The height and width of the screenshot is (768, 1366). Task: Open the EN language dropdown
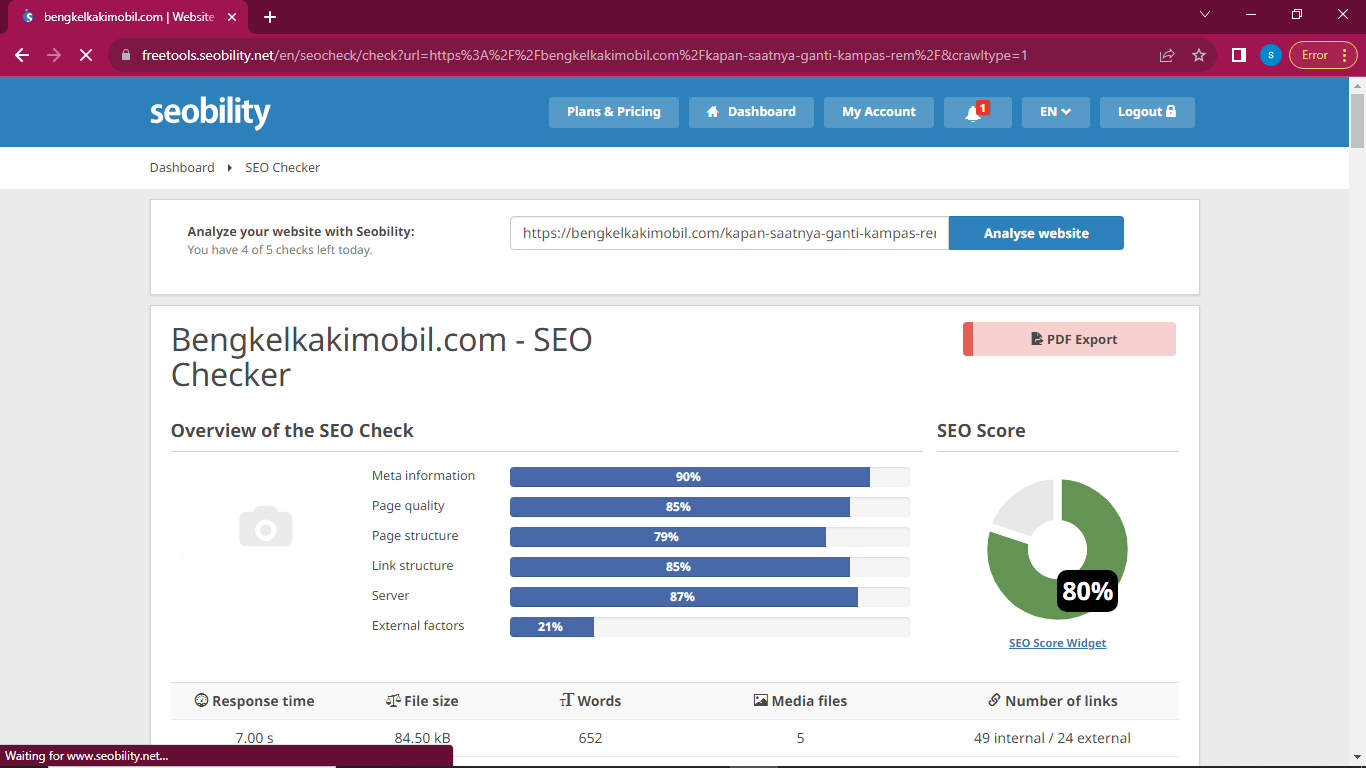[x=1056, y=112]
